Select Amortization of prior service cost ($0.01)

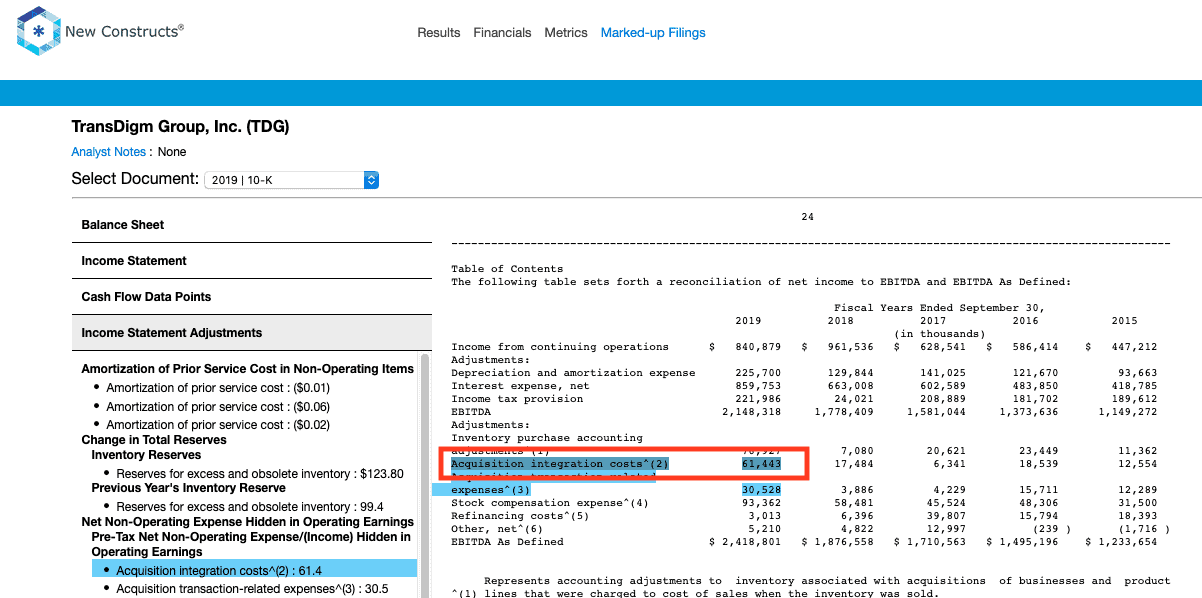click(x=218, y=388)
